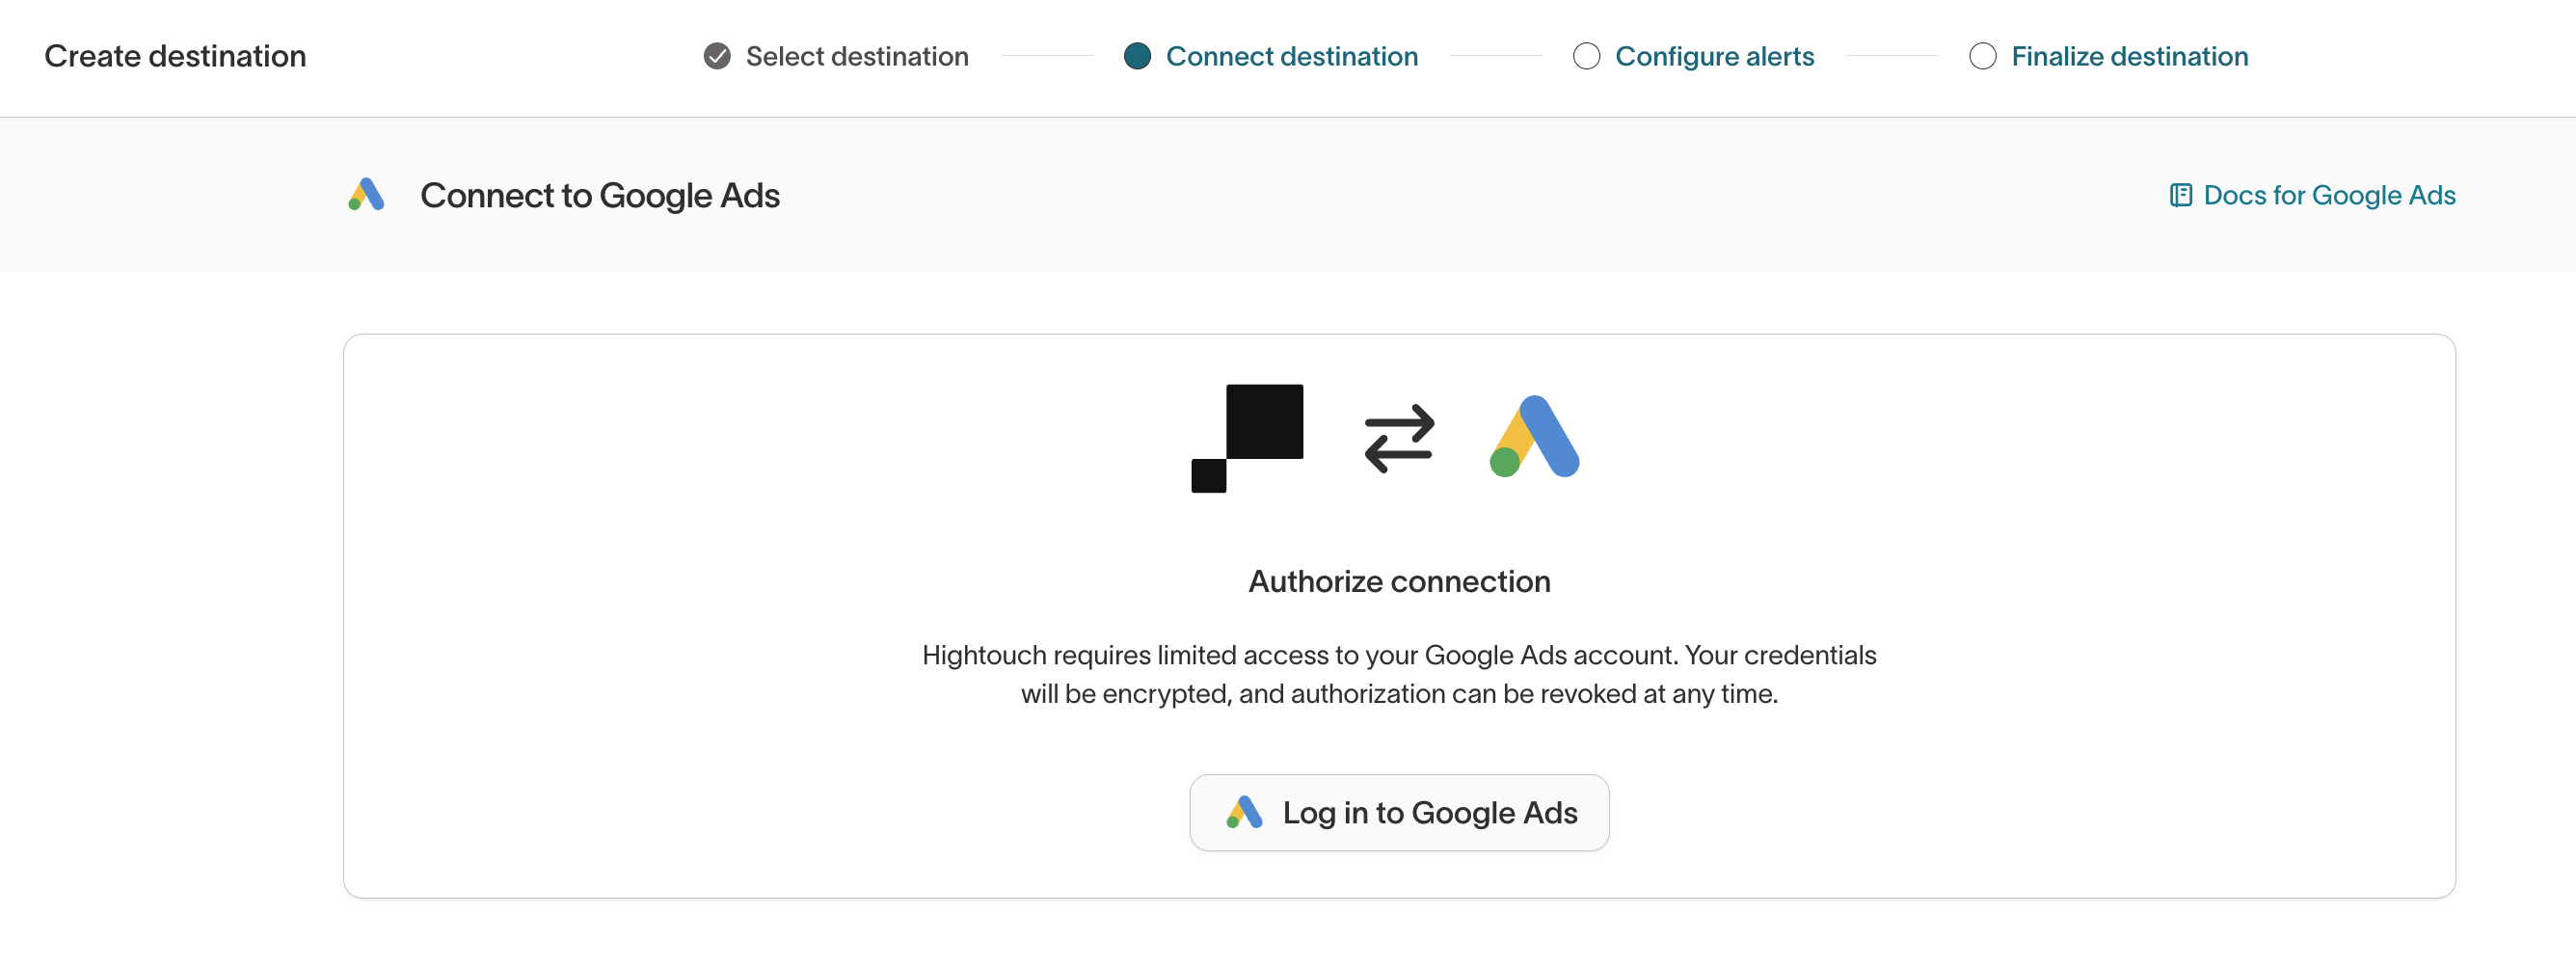Screen dimensions: 2576x968
Task: Open the Finalize destination step
Action: [x=2129, y=56]
